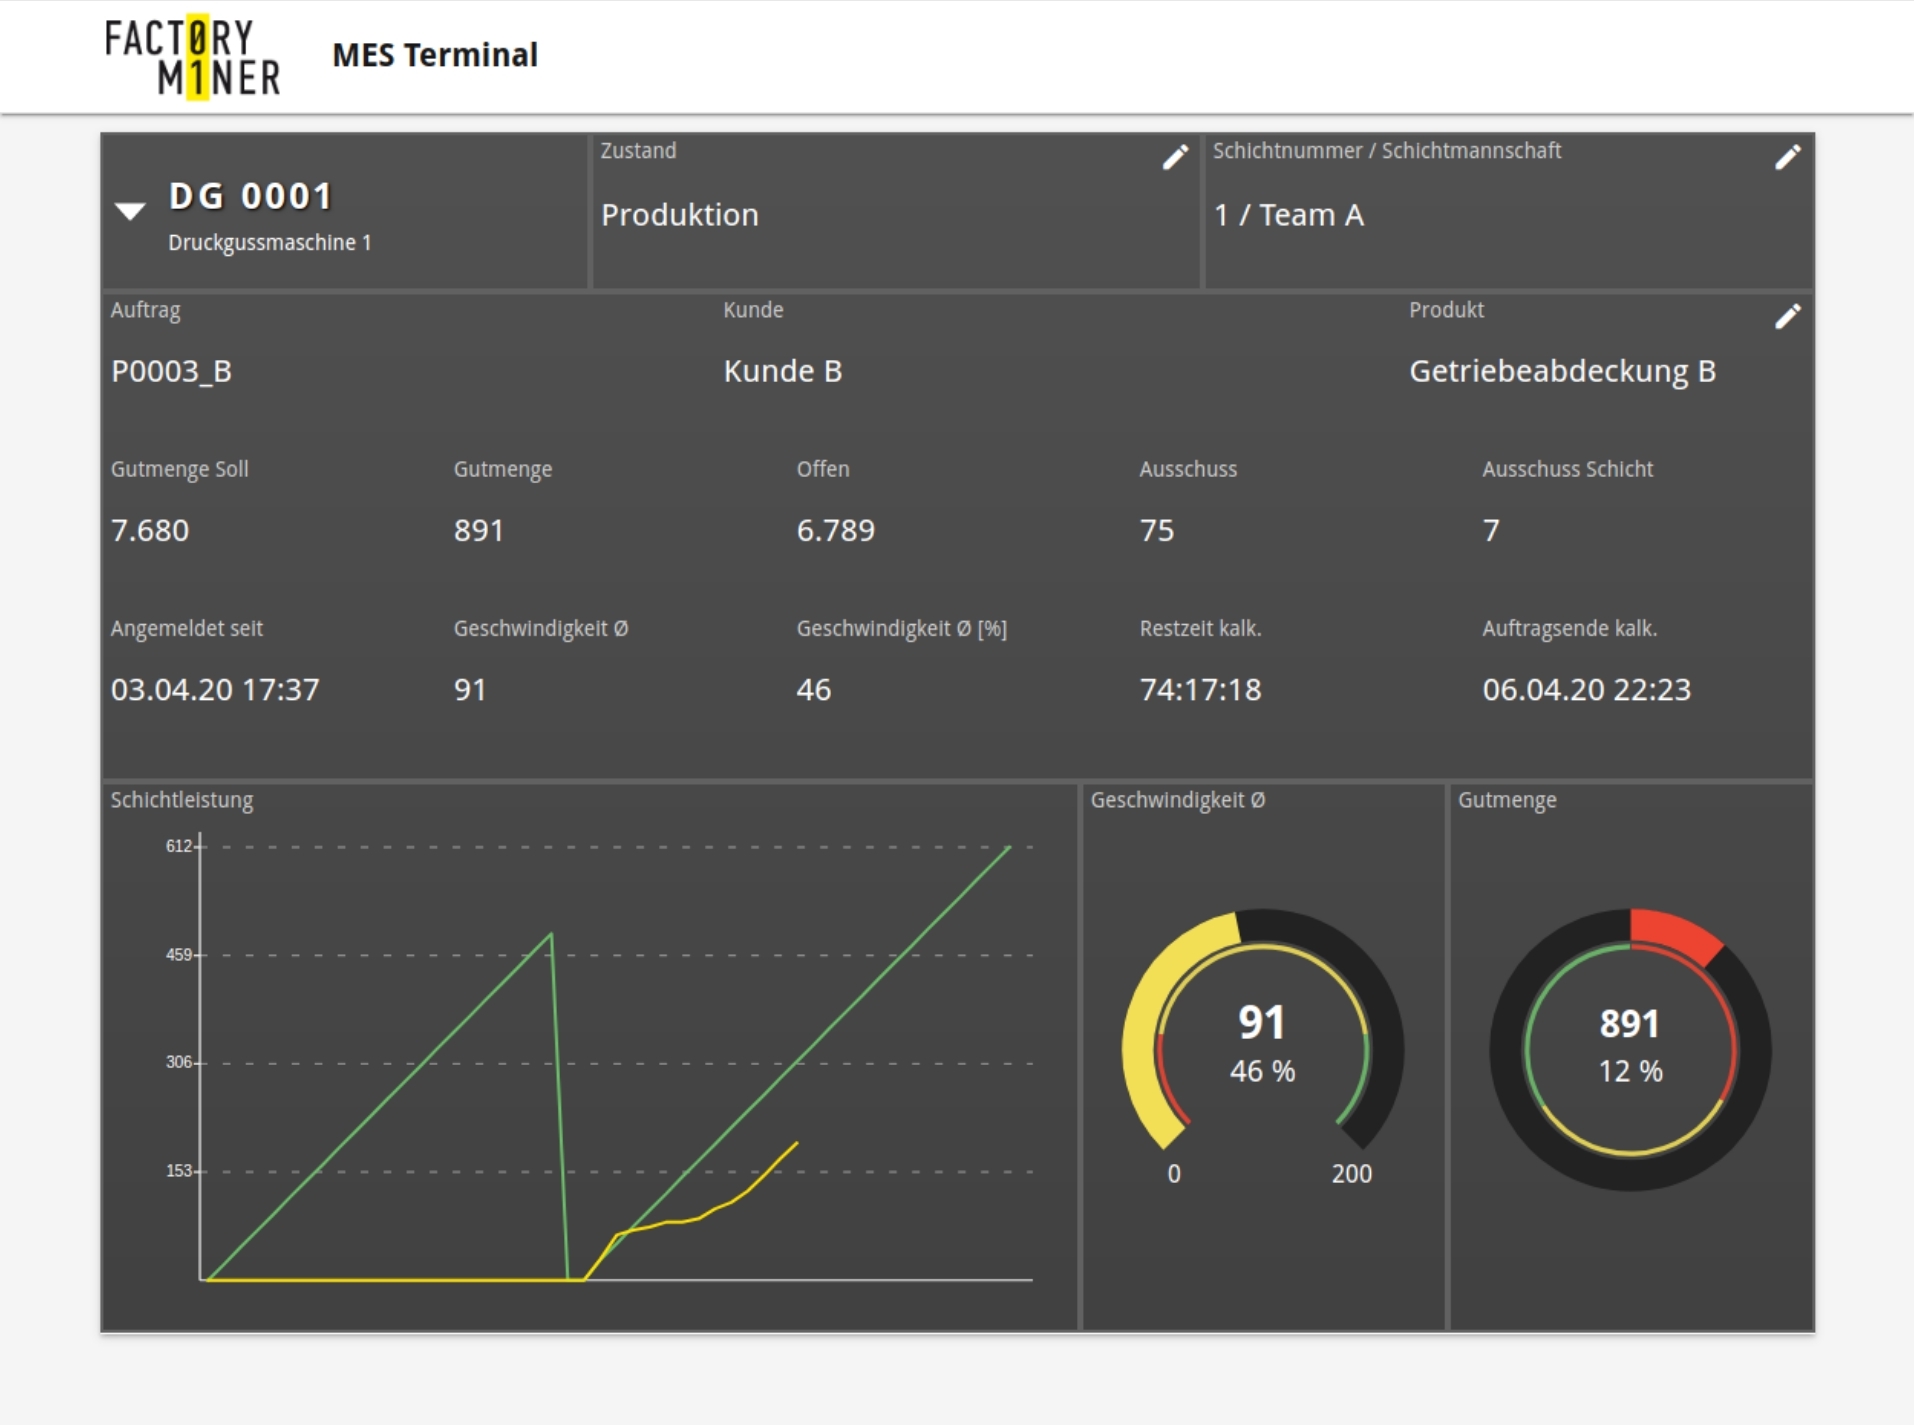Click the Auftragsende kalk. date 06.04.20 22:23

(x=1587, y=689)
